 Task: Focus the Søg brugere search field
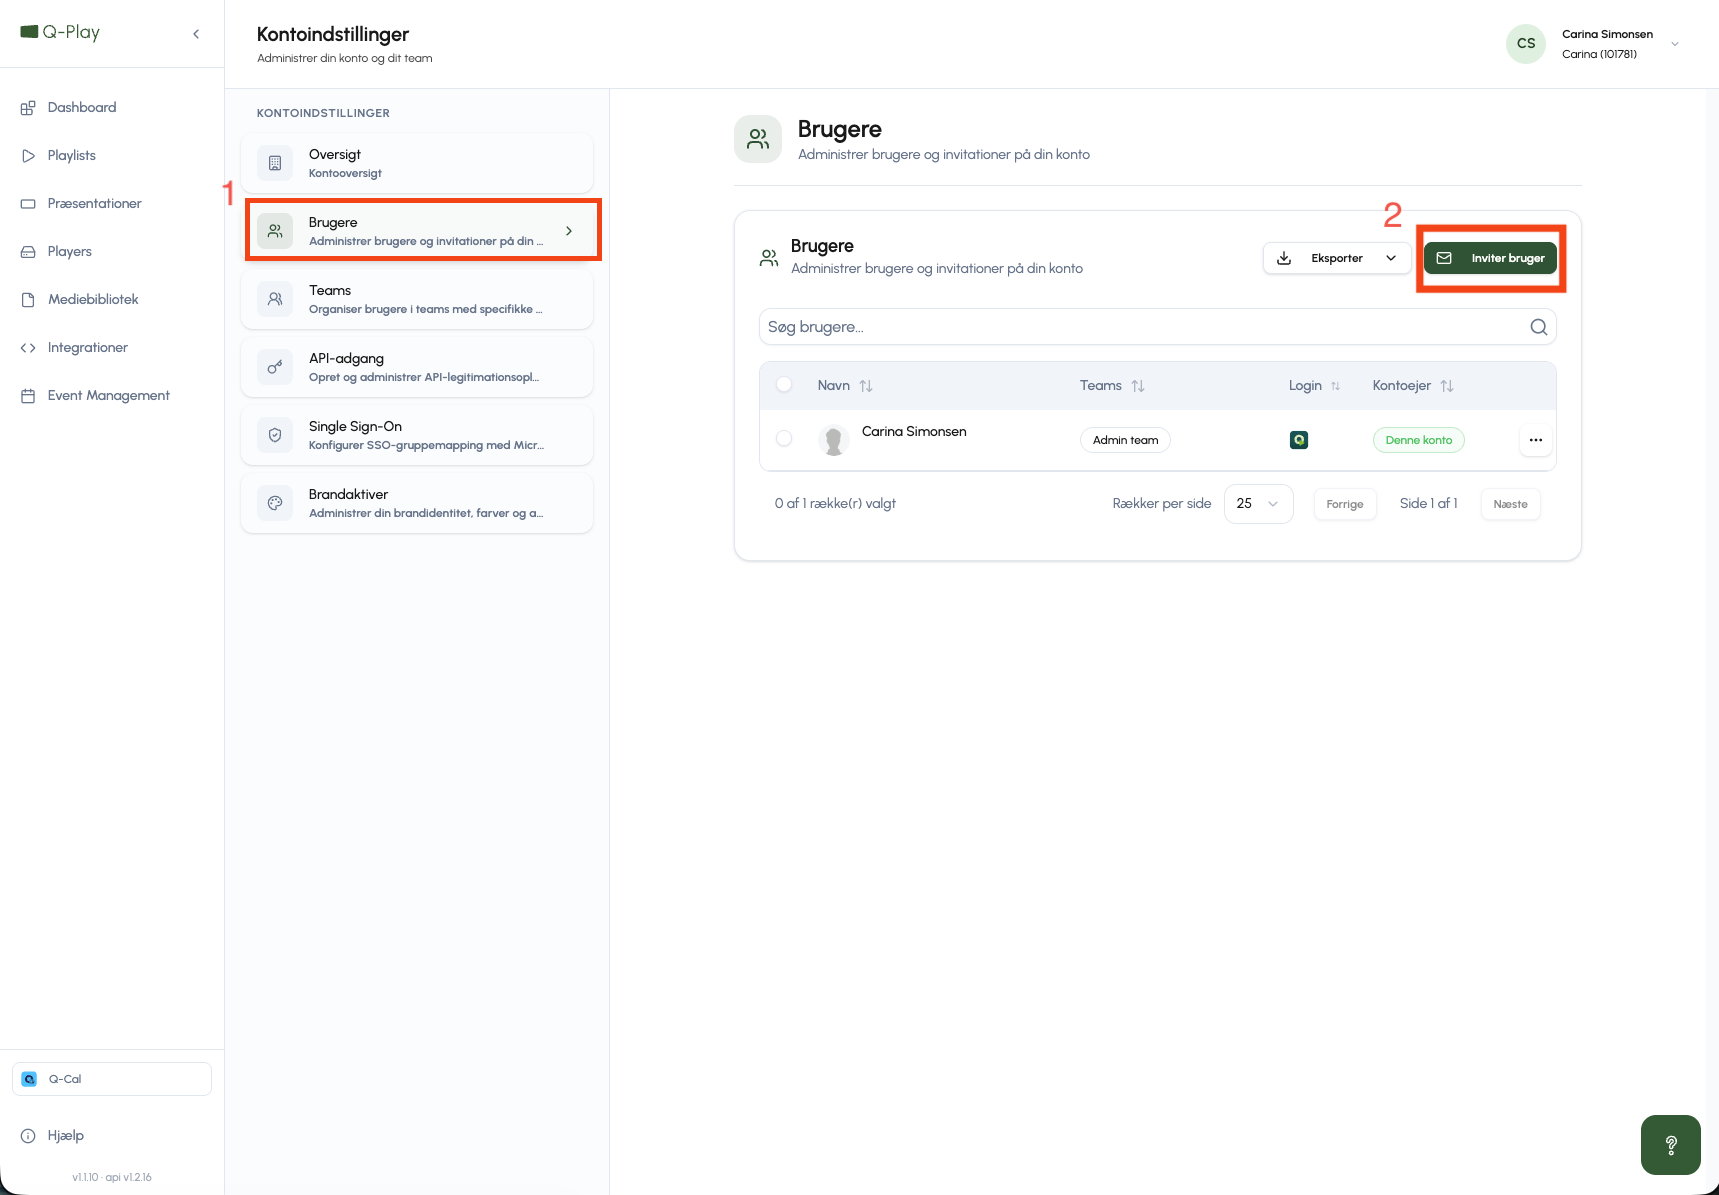[x=1157, y=327]
